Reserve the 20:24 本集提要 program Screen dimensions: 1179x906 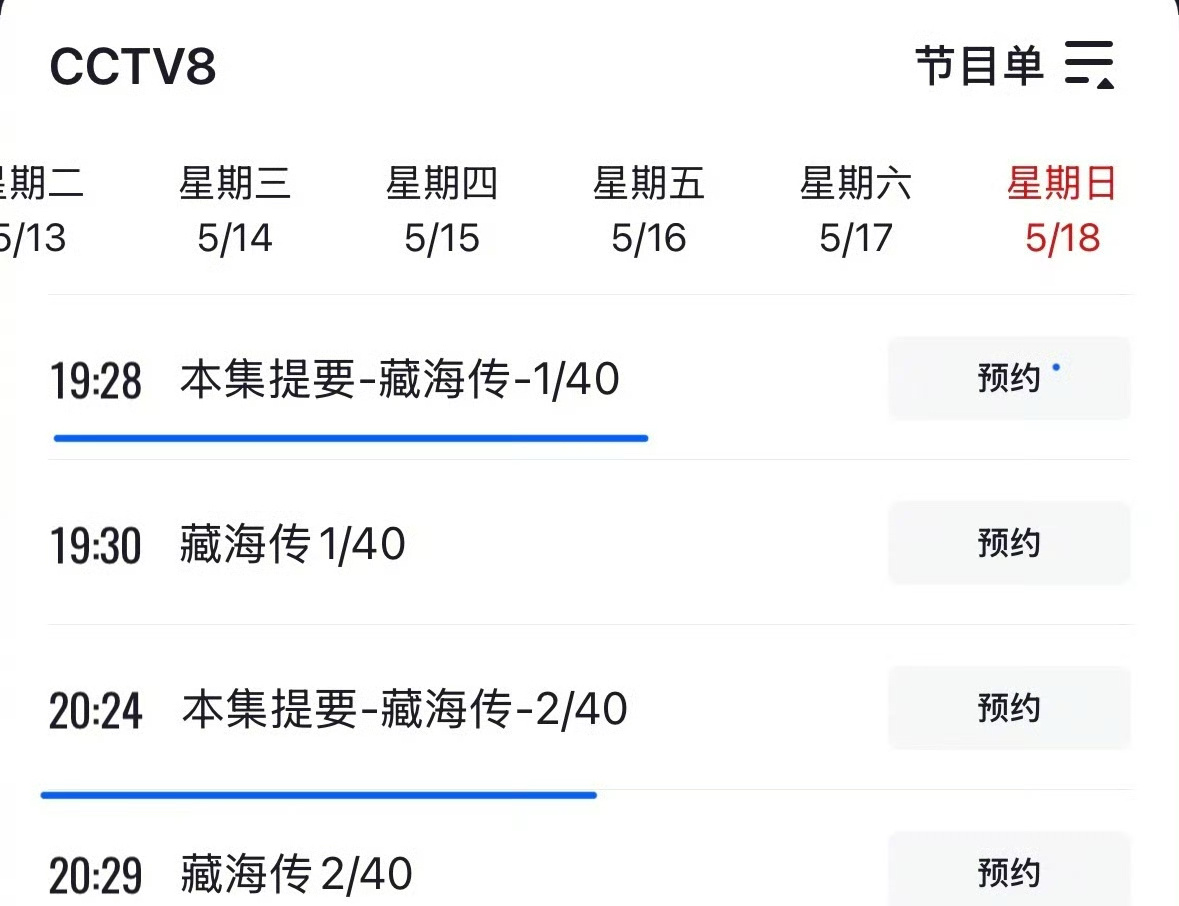pyautogui.click(x=1009, y=708)
